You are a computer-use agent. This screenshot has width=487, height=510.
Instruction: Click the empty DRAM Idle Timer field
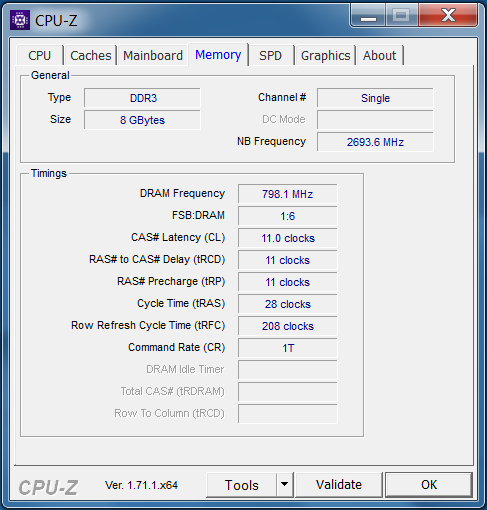pos(288,370)
